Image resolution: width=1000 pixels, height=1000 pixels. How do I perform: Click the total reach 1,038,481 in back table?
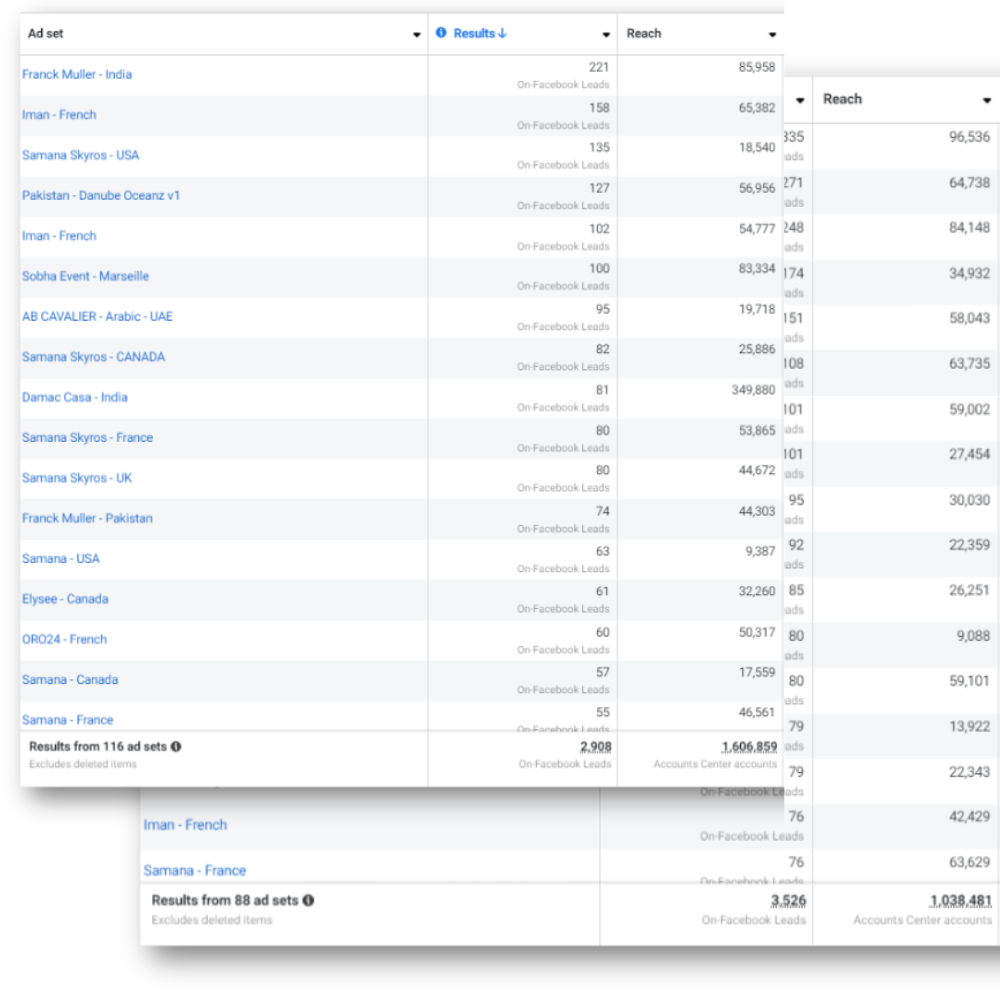[x=960, y=901]
